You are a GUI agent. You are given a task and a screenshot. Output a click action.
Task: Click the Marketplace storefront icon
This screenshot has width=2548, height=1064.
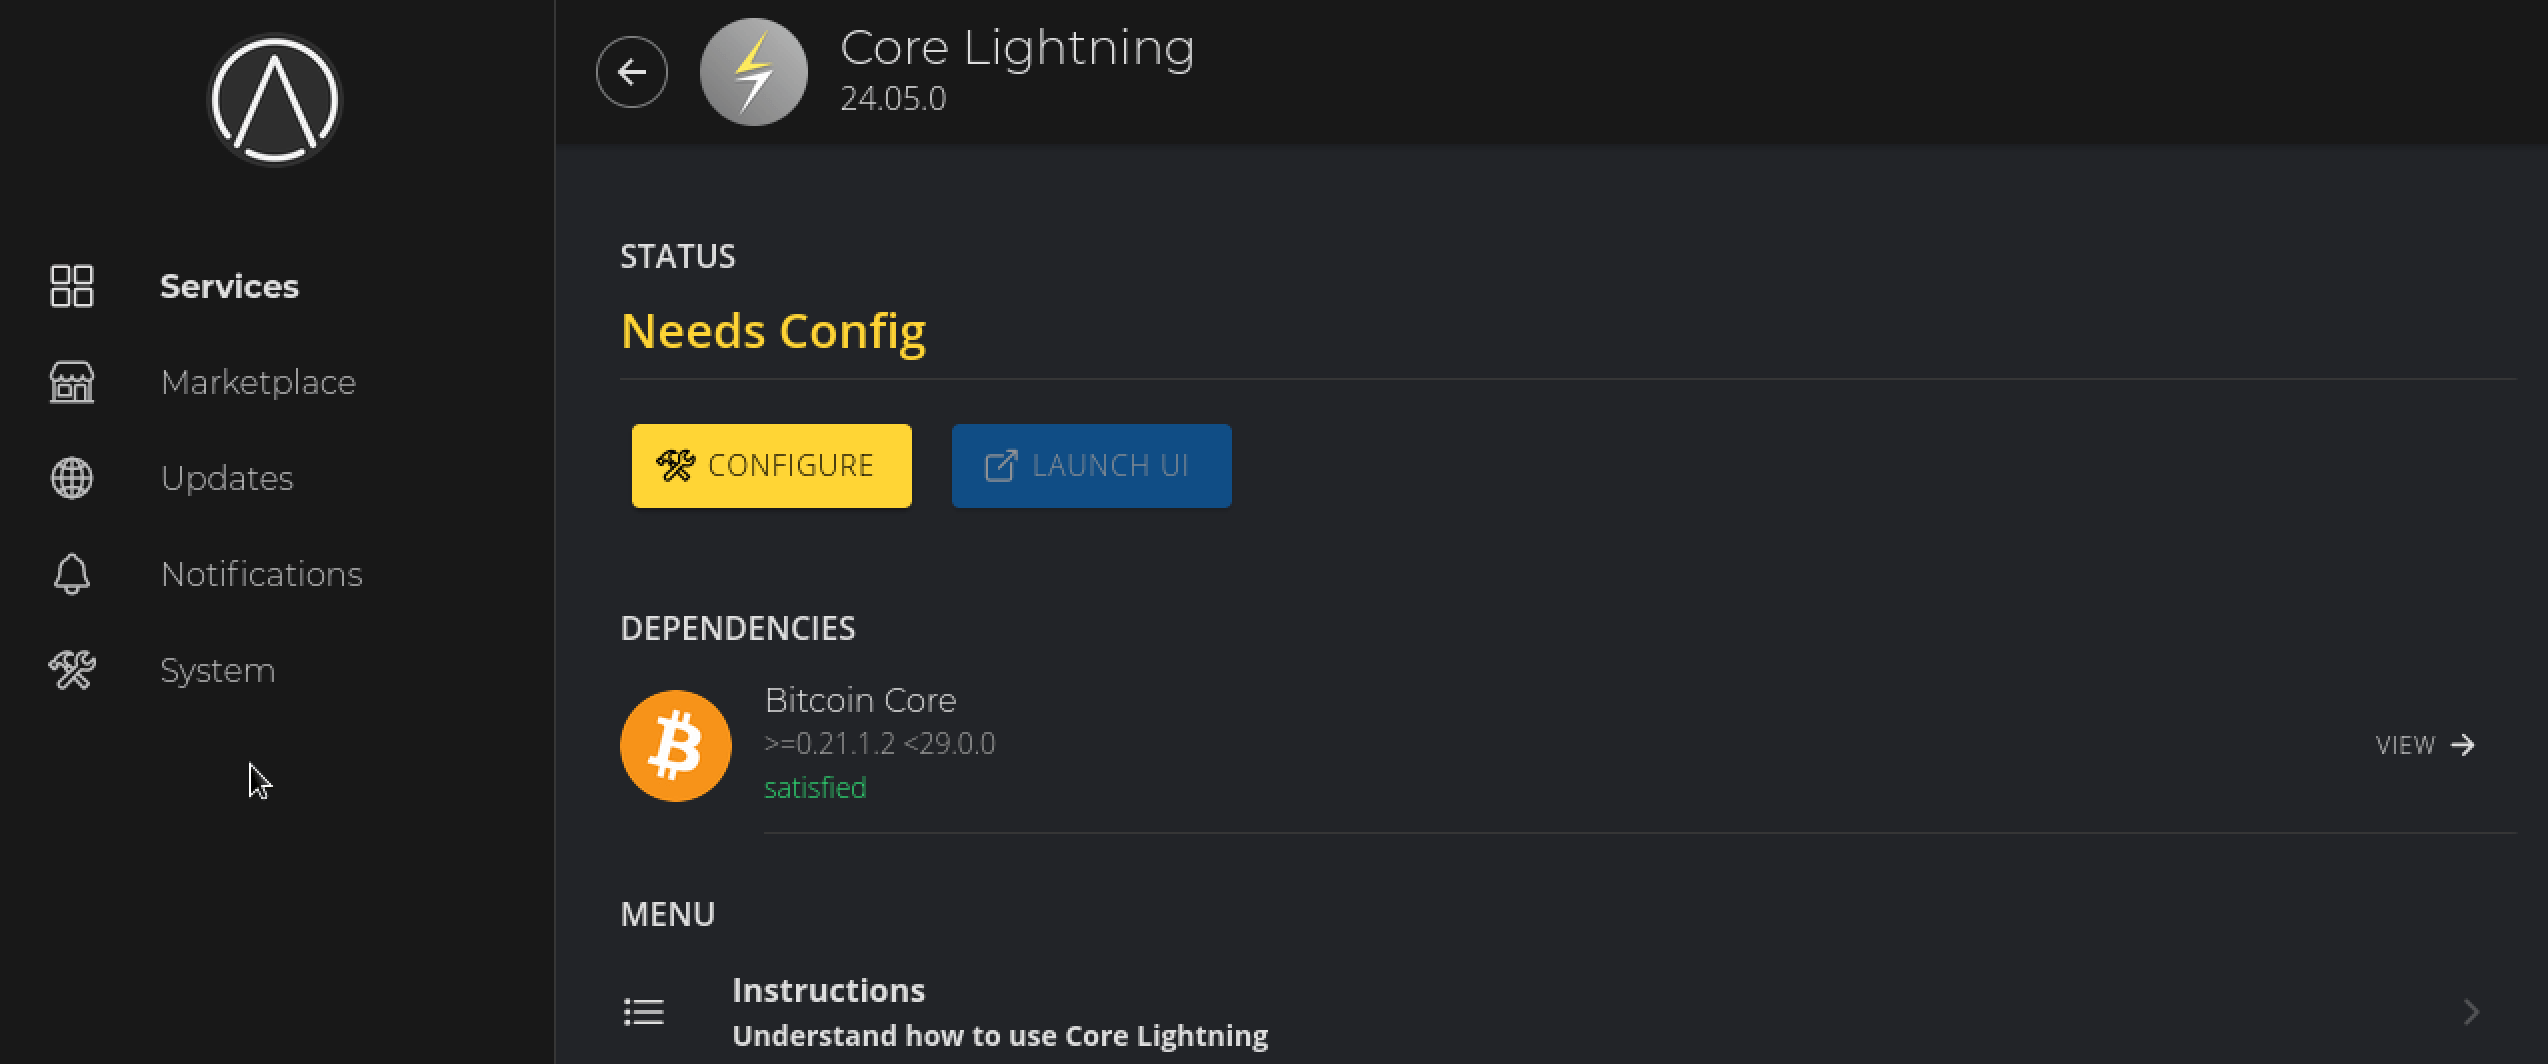[x=70, y=382]
